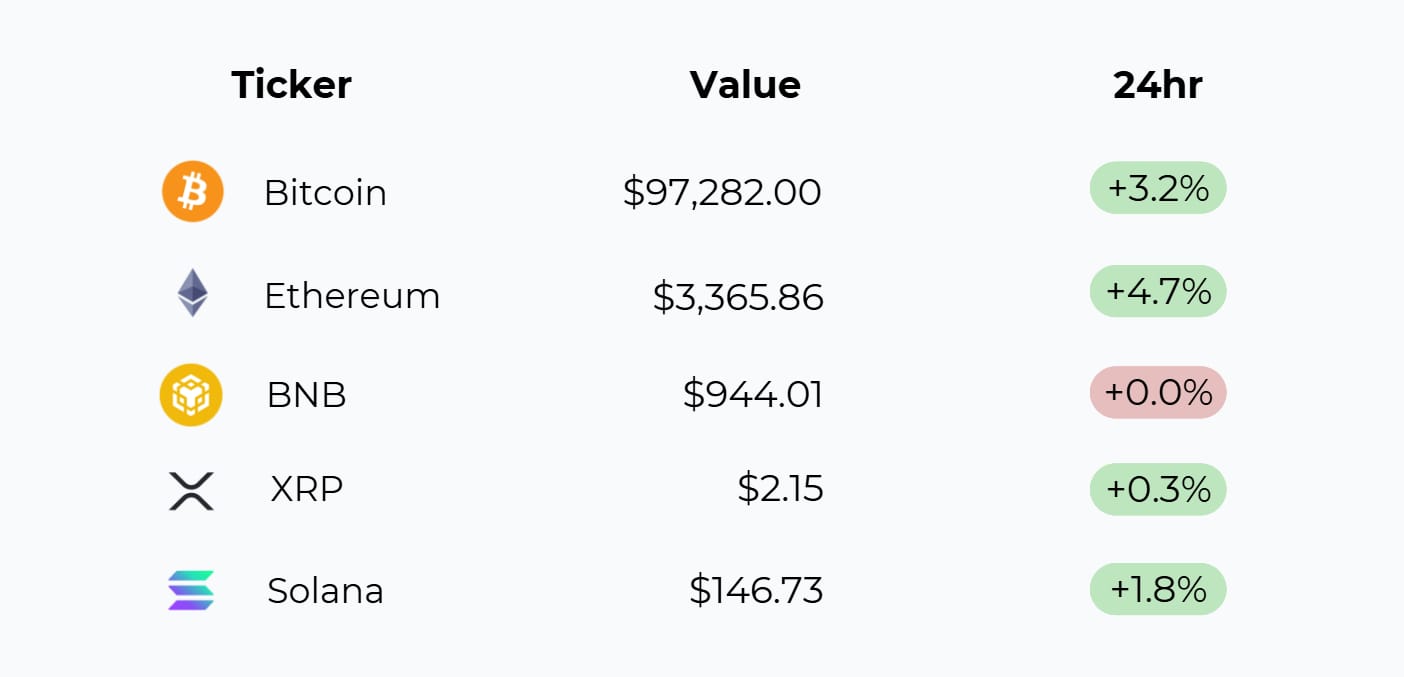Click the Ethereum diamond logo icon

[192, 294]
